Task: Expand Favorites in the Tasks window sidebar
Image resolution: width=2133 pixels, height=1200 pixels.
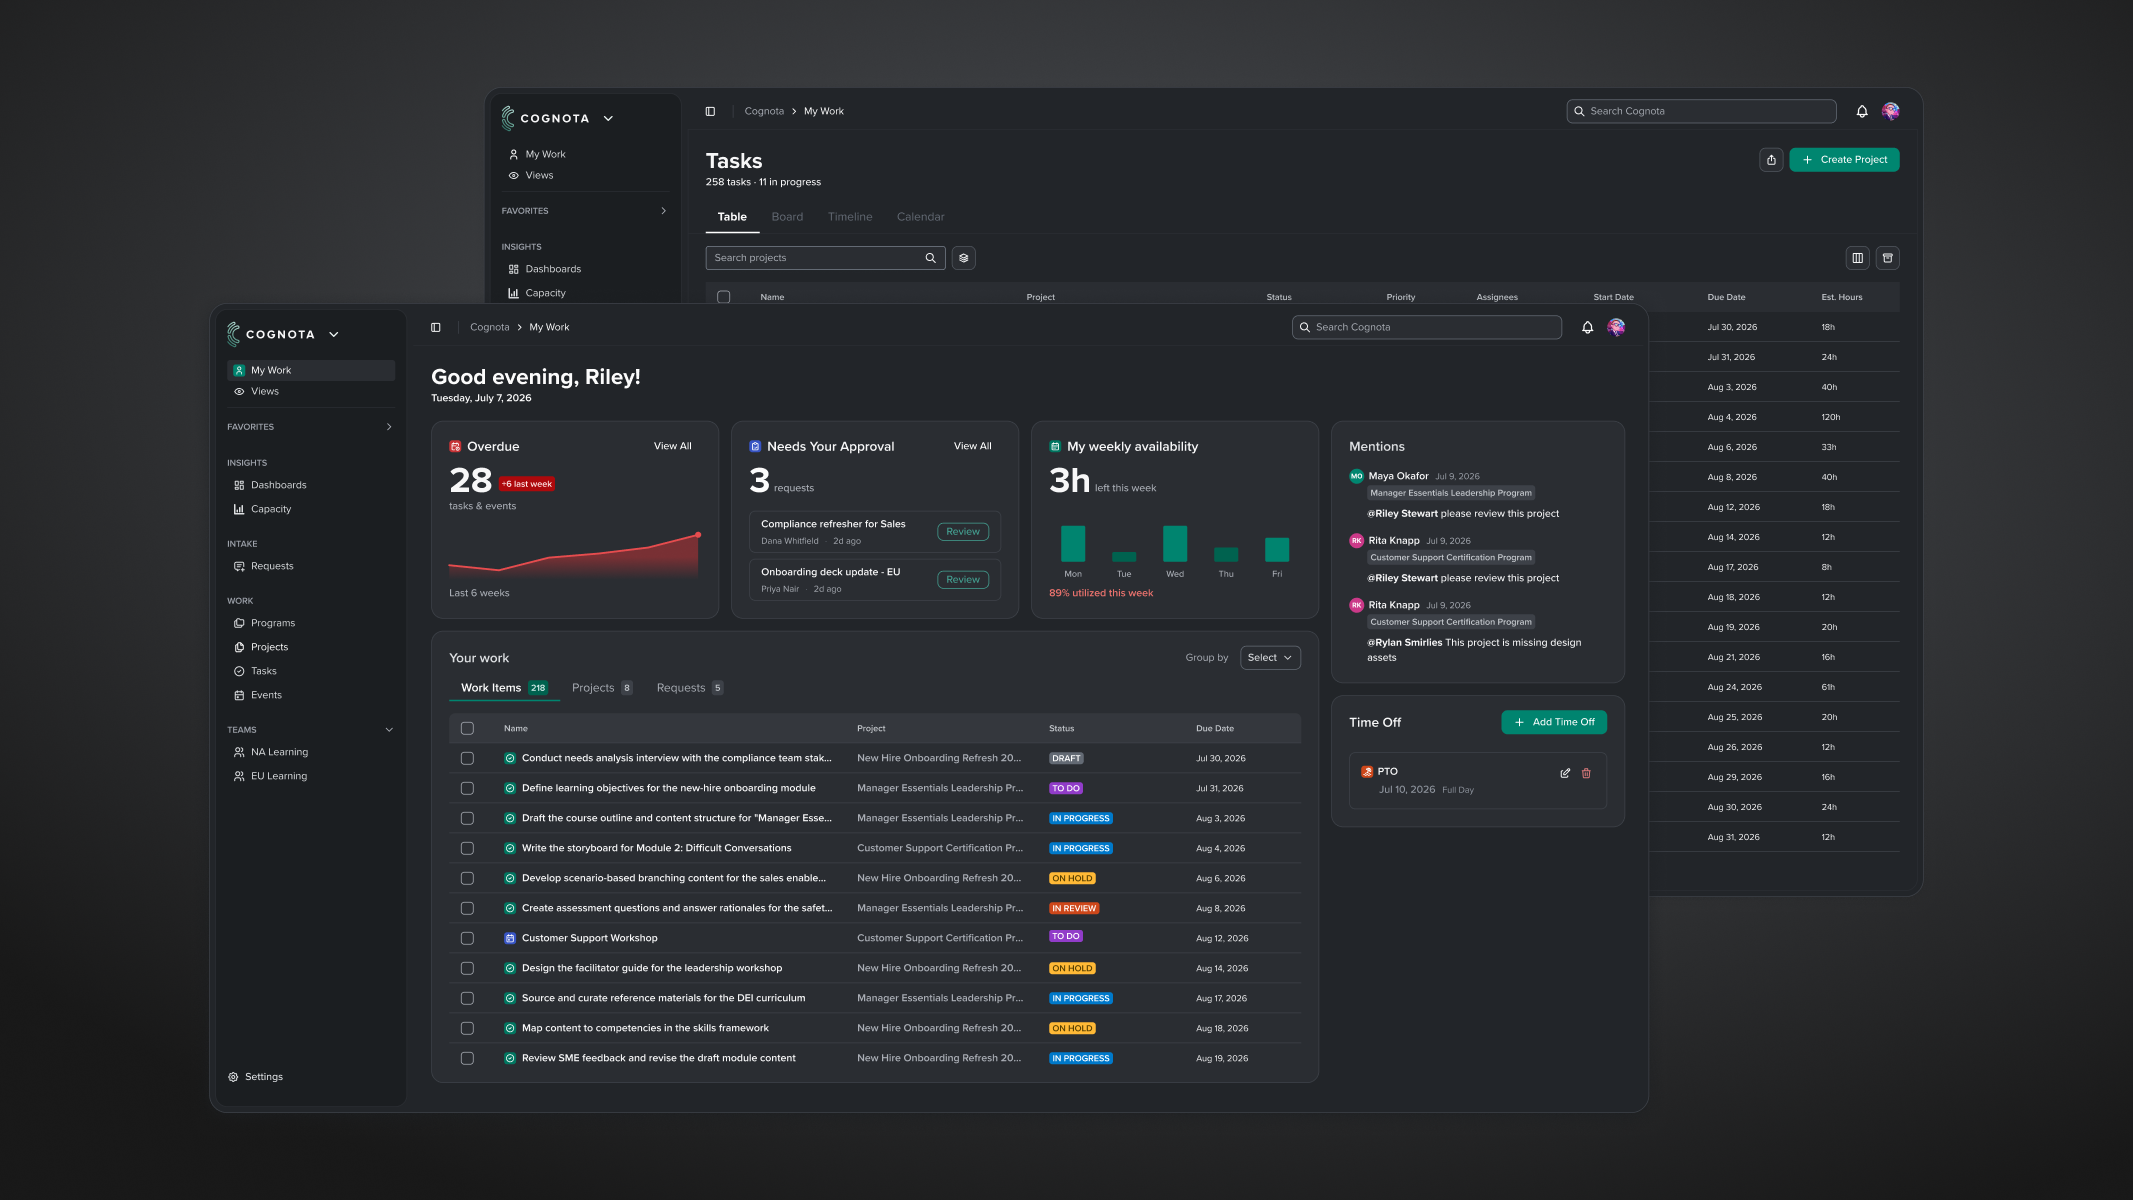Action: click(663, 211)
